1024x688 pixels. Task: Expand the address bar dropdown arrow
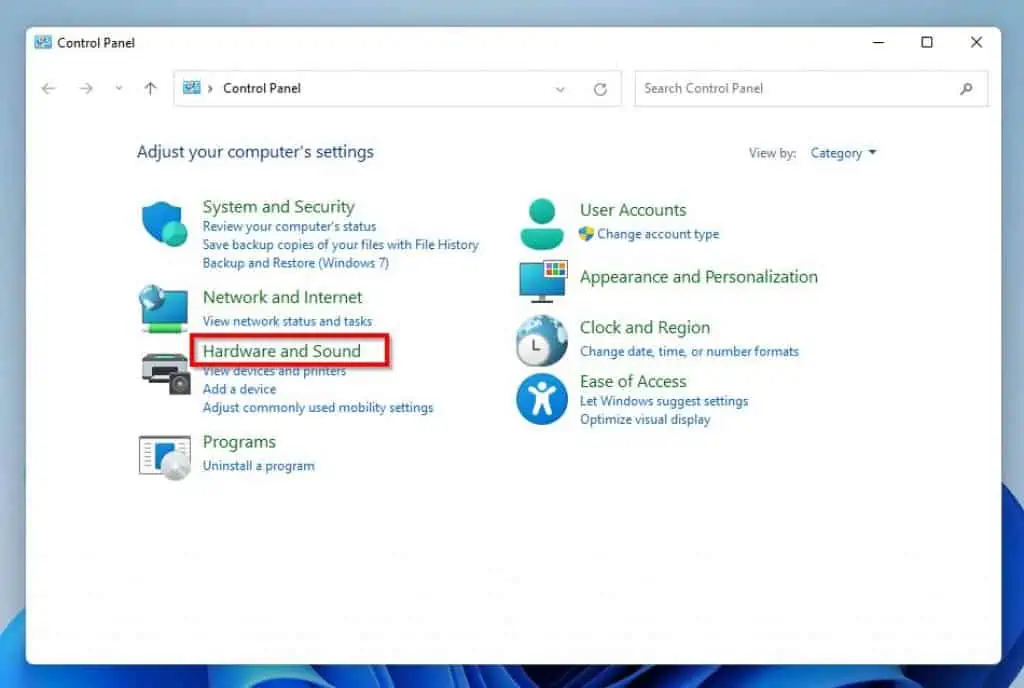click(x=560, y=88)
